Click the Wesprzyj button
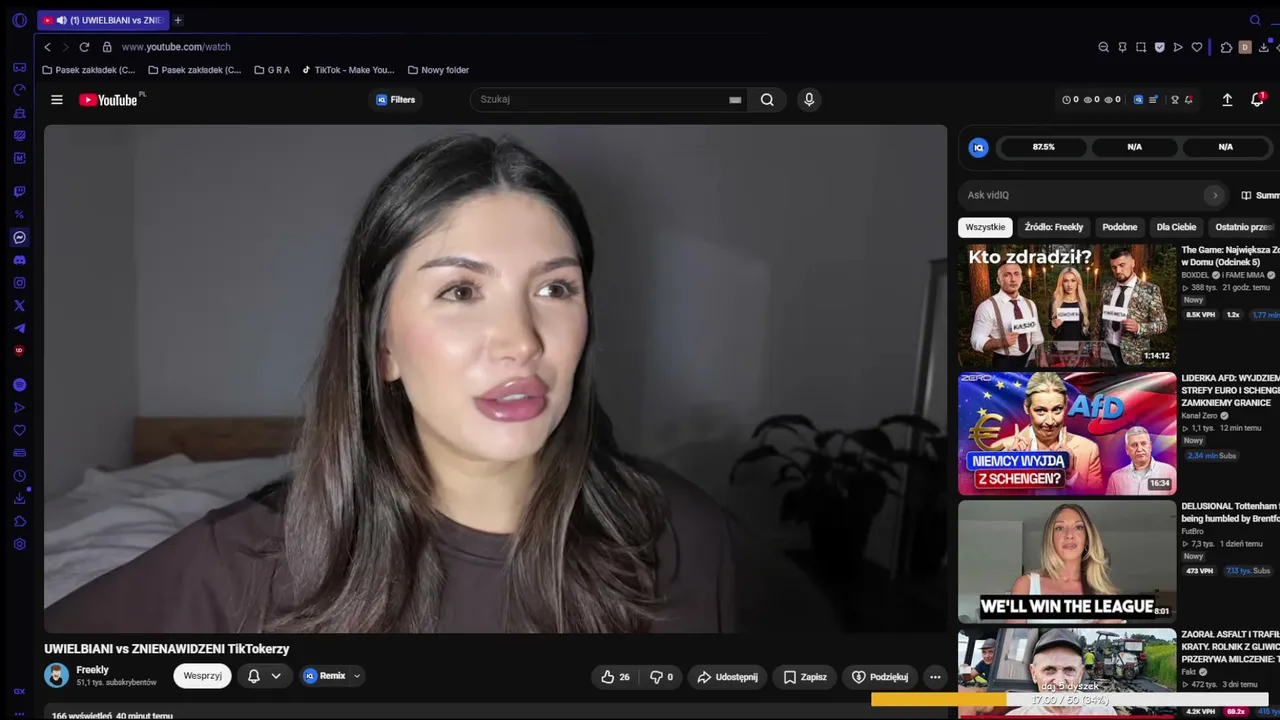 pos(202,676)
